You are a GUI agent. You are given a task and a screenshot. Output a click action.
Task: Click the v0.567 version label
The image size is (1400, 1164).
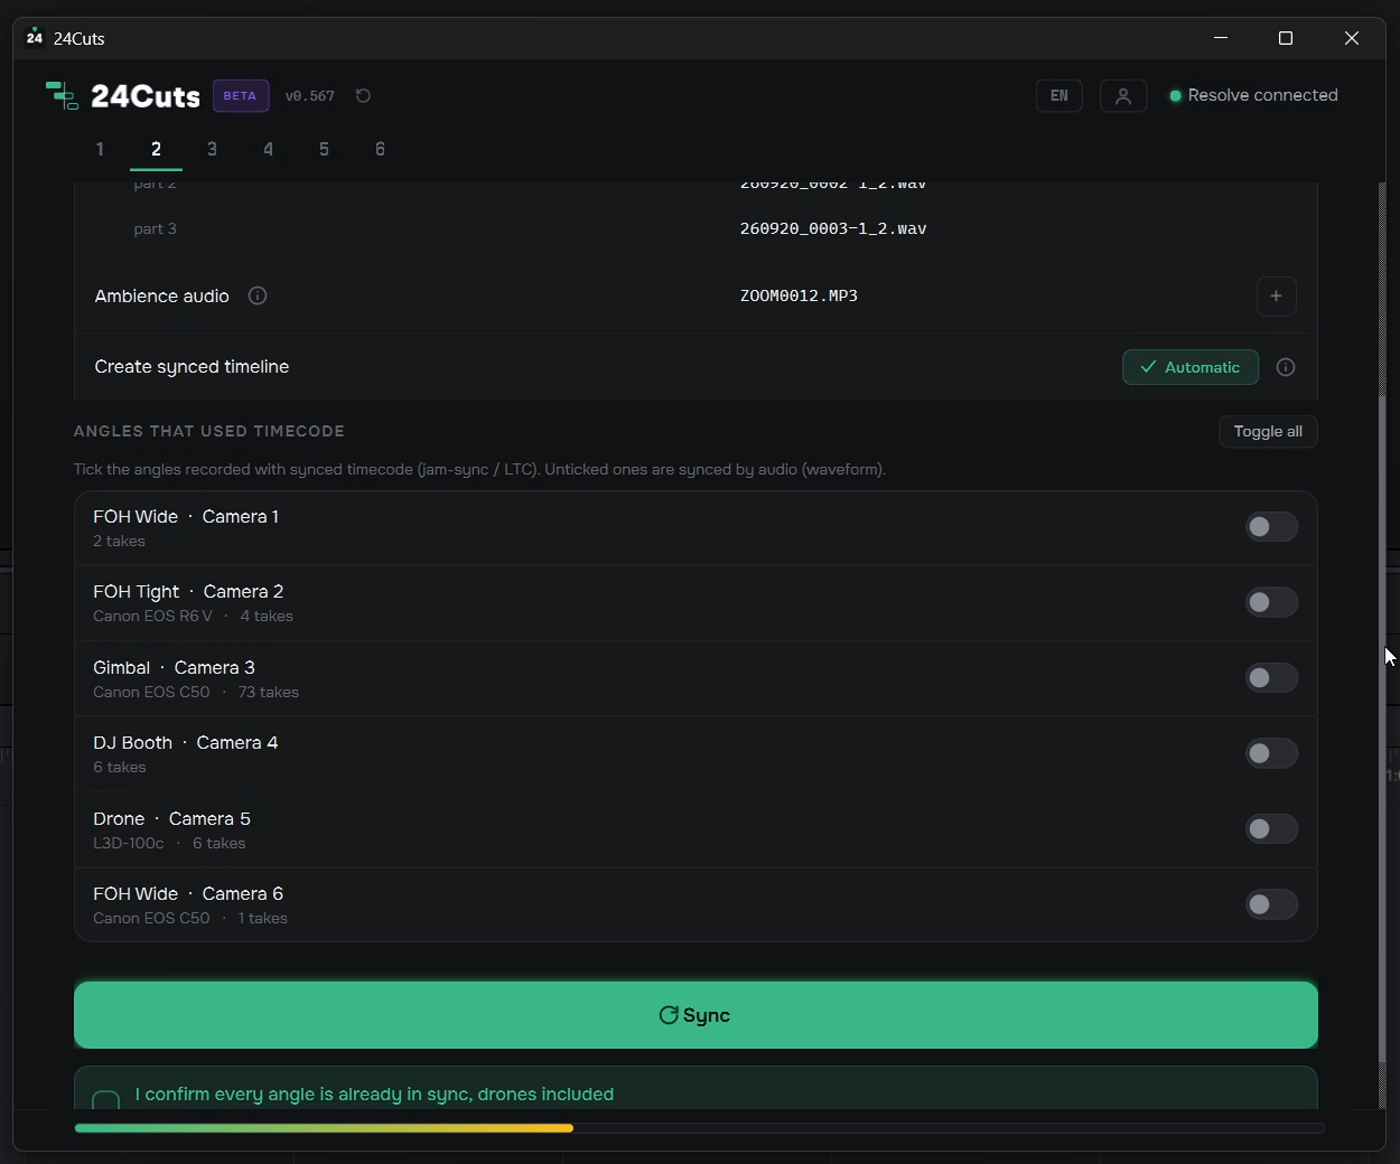(310, 96)
